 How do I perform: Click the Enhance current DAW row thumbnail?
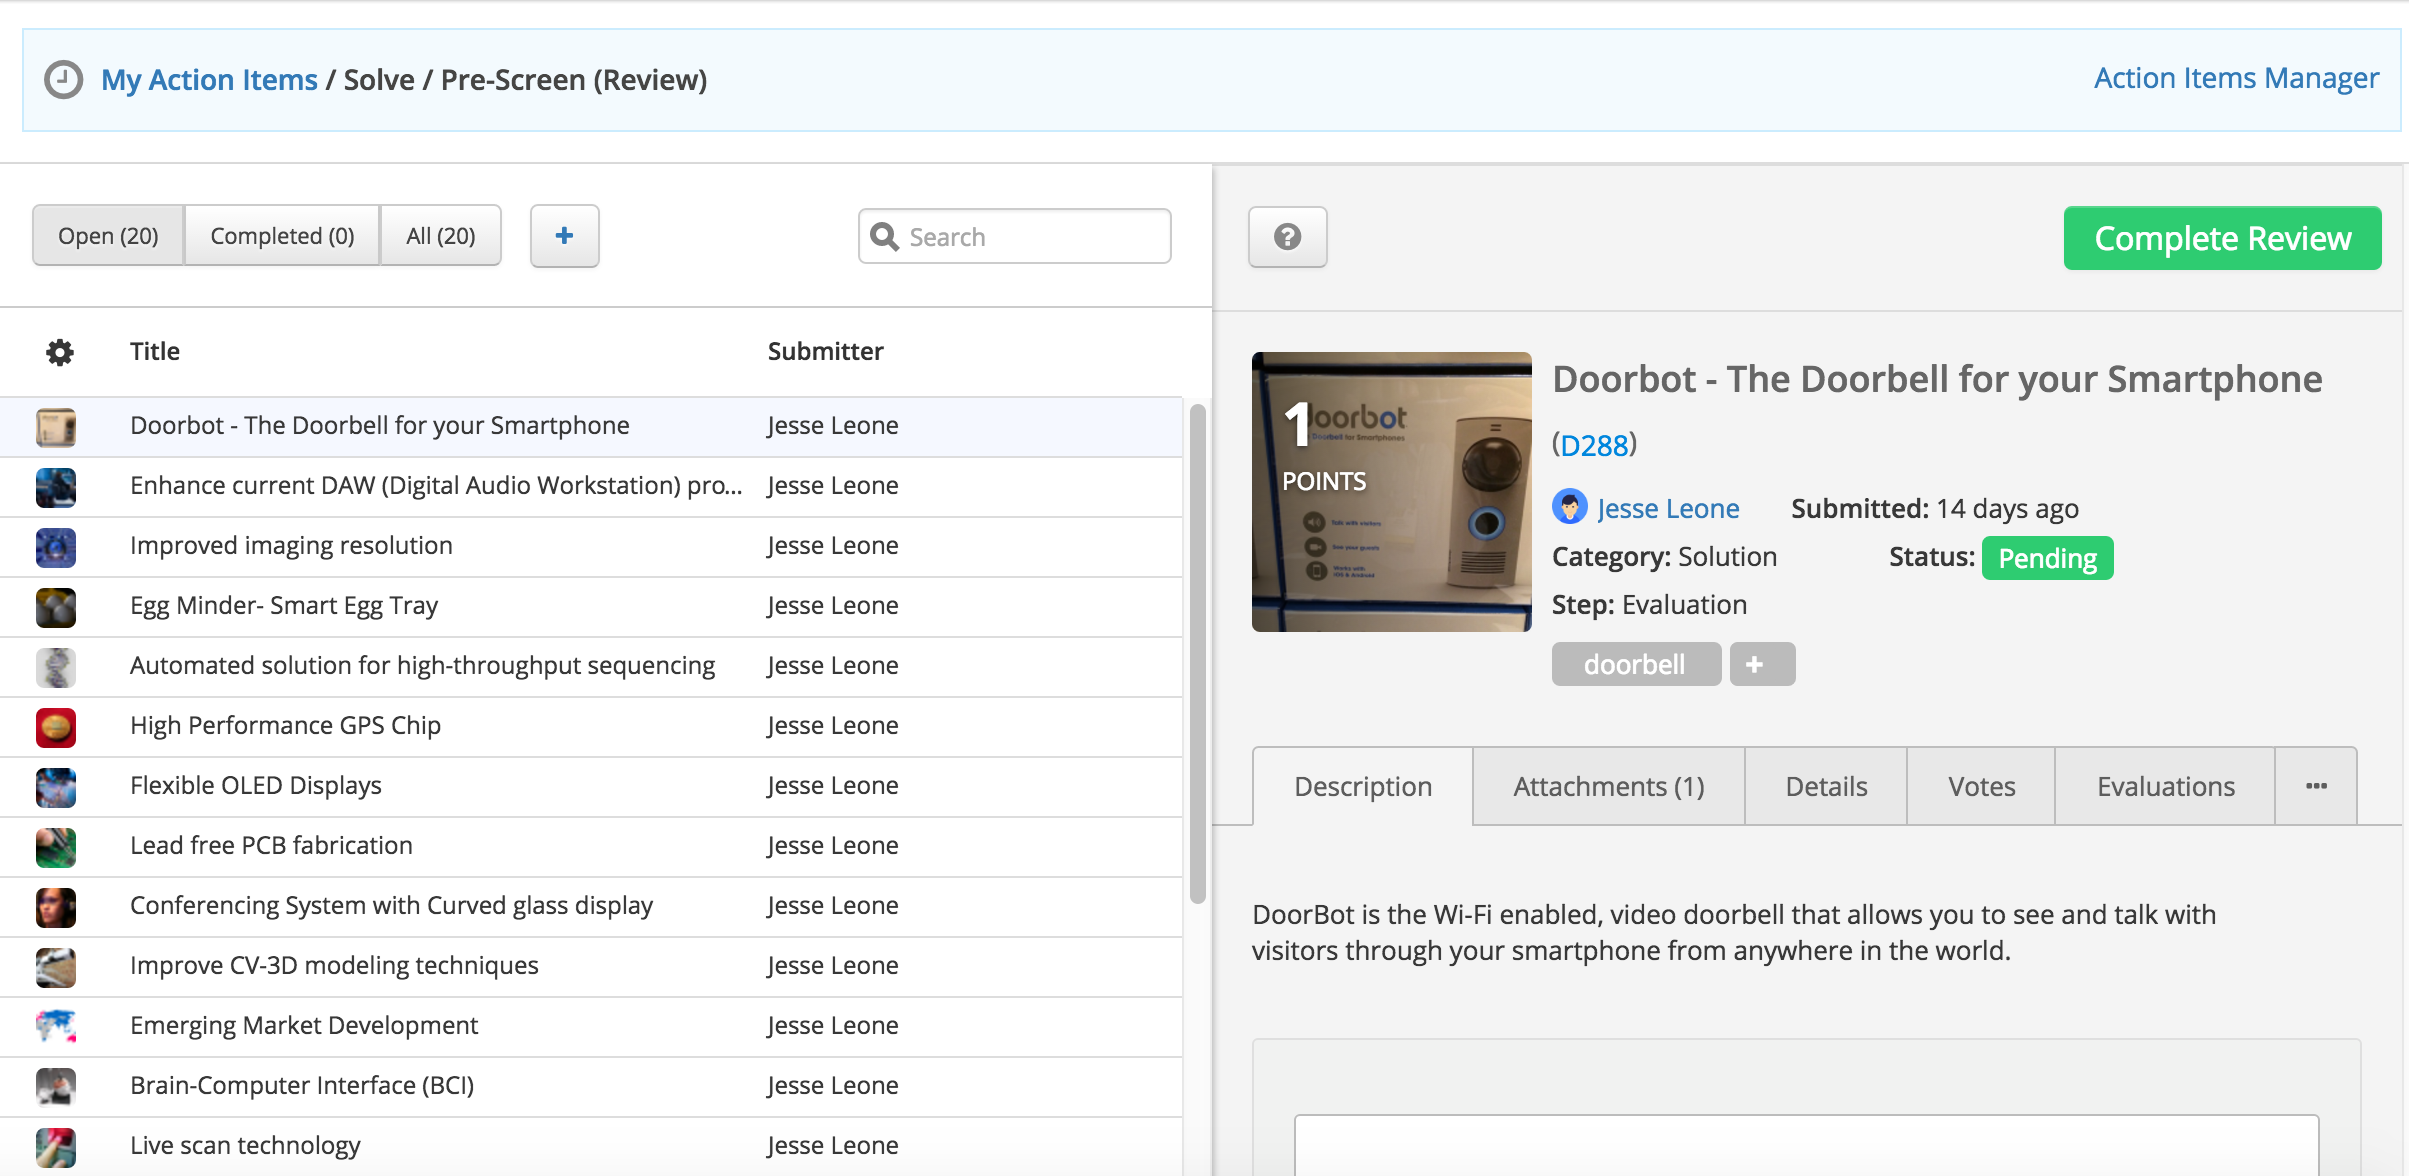coord(56,487)
